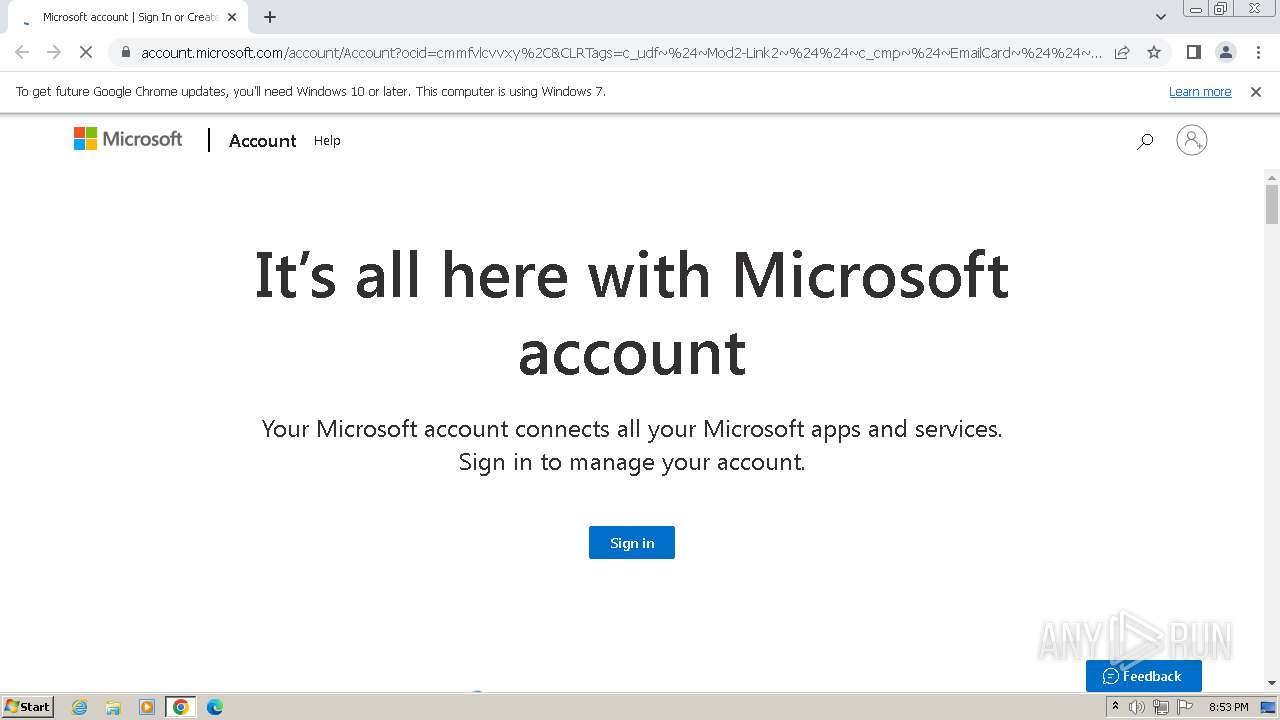Screen dimensions: 1280x720
Task: Switch to Chrome taskbar icon
Action: (x=181, y=707)
